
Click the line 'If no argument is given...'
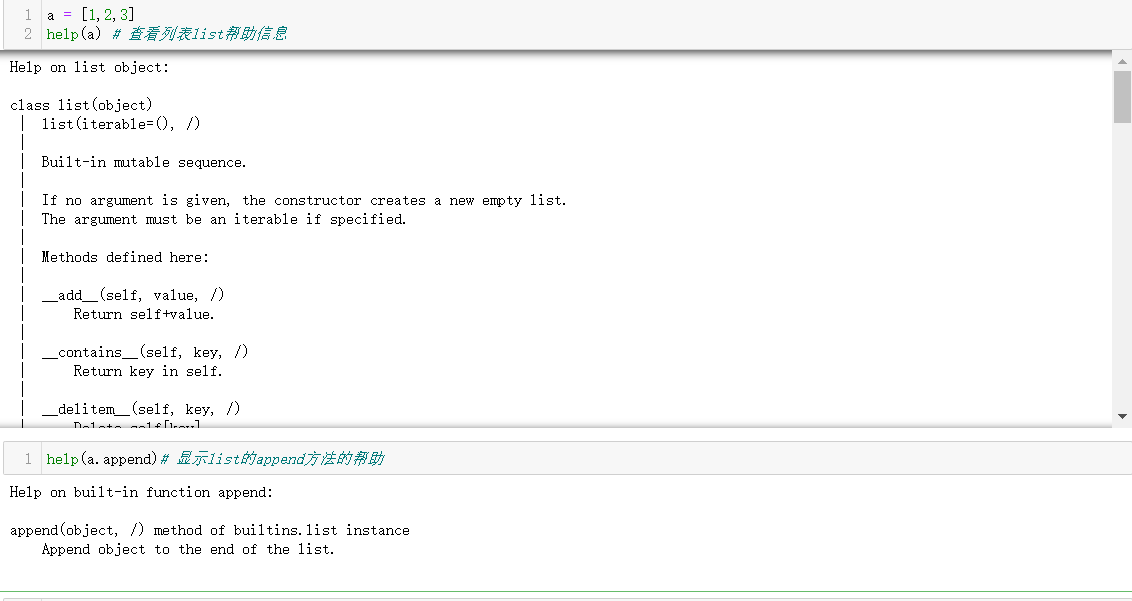pyautogui.click(x=304, y=201)
